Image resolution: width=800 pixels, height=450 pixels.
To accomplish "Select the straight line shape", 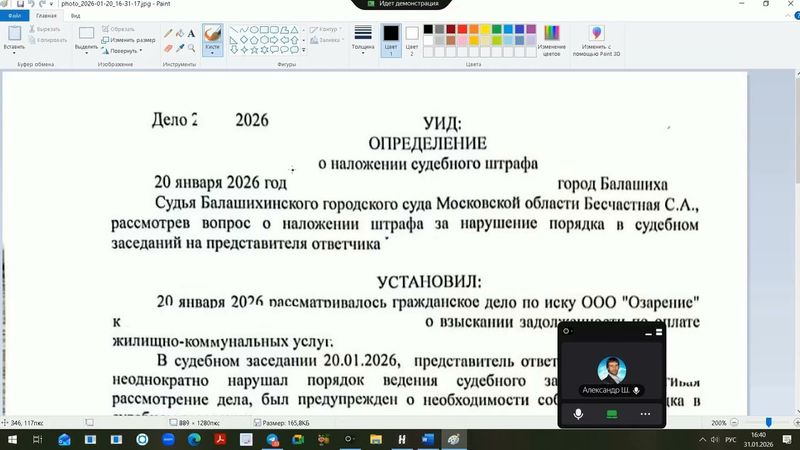I will [234, 30].
